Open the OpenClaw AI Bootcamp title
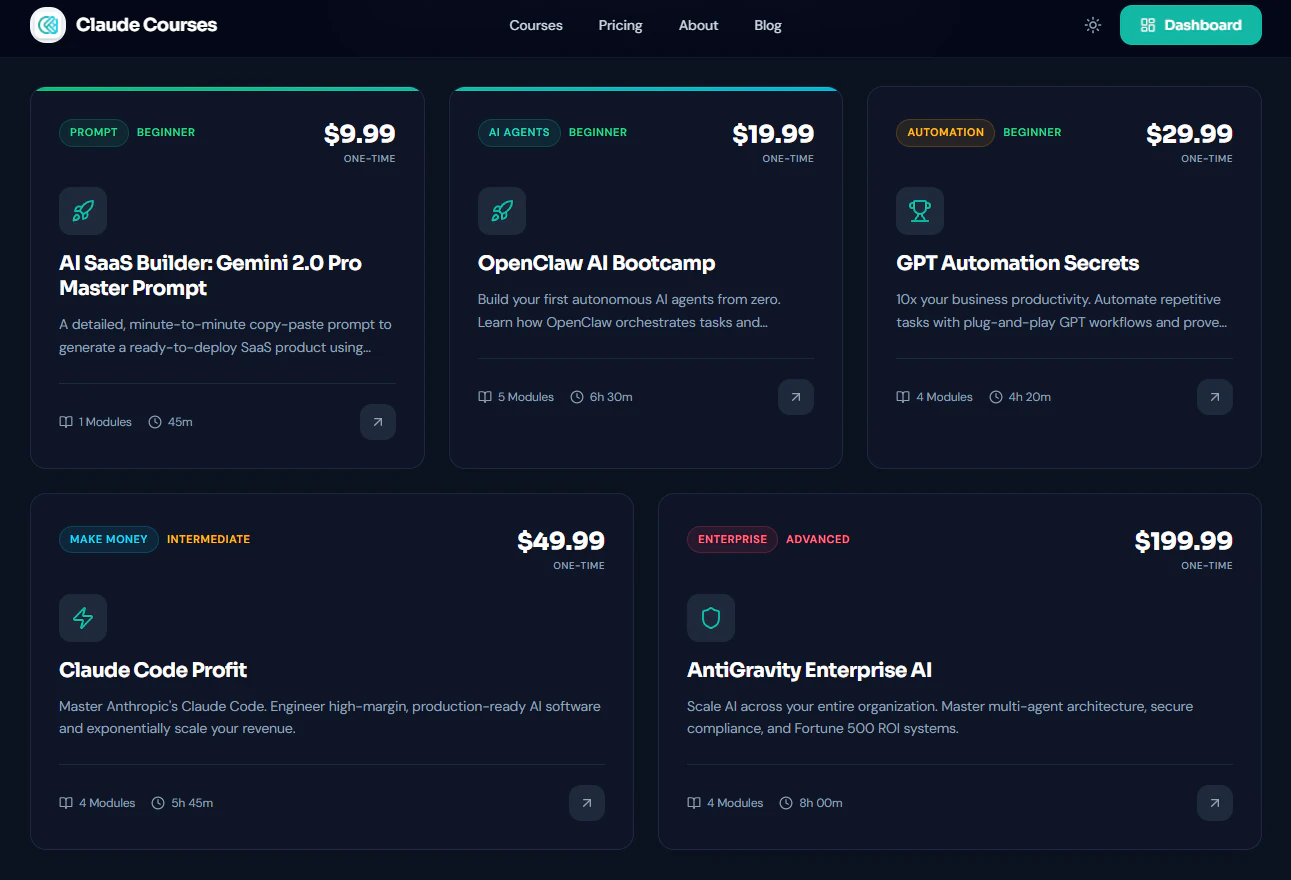Viewport: 1291px width, 880px height. click(597, 263)
